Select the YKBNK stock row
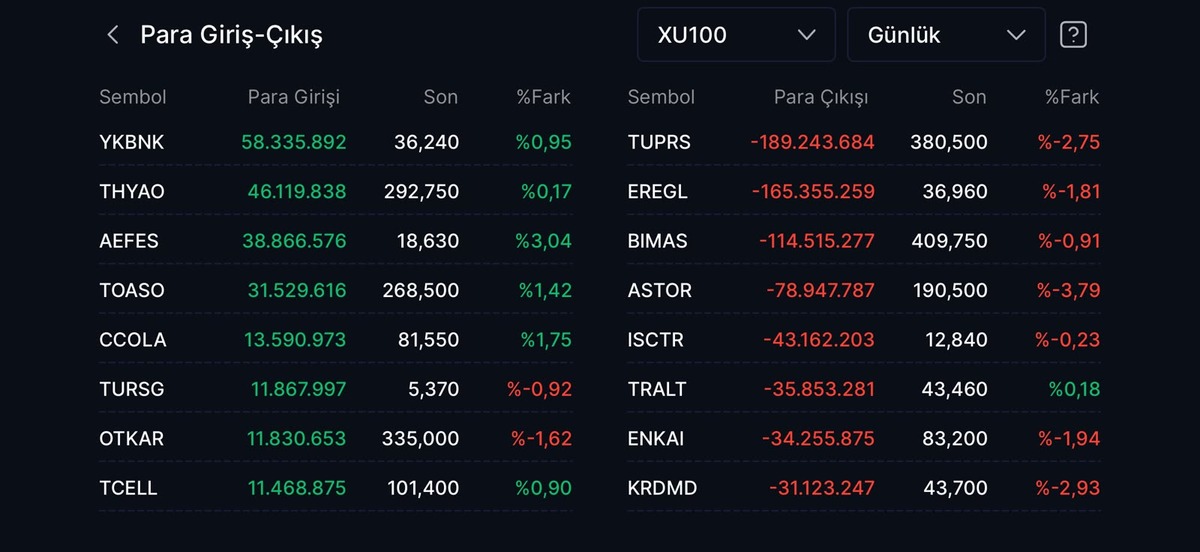 point(336,142)
